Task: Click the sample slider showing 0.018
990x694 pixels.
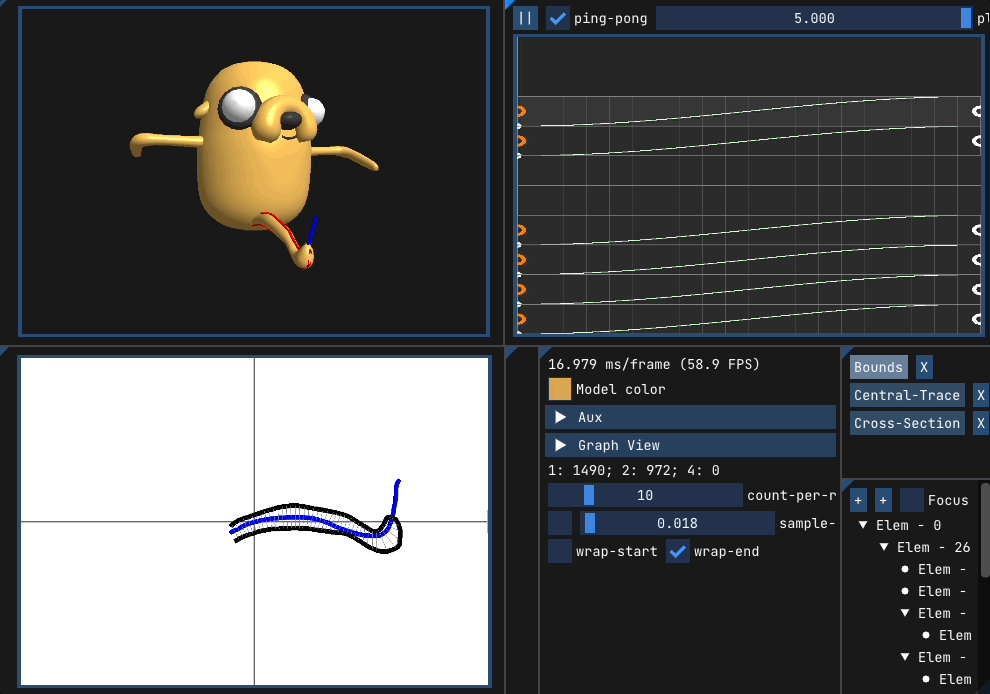Action: pos(677,523)
